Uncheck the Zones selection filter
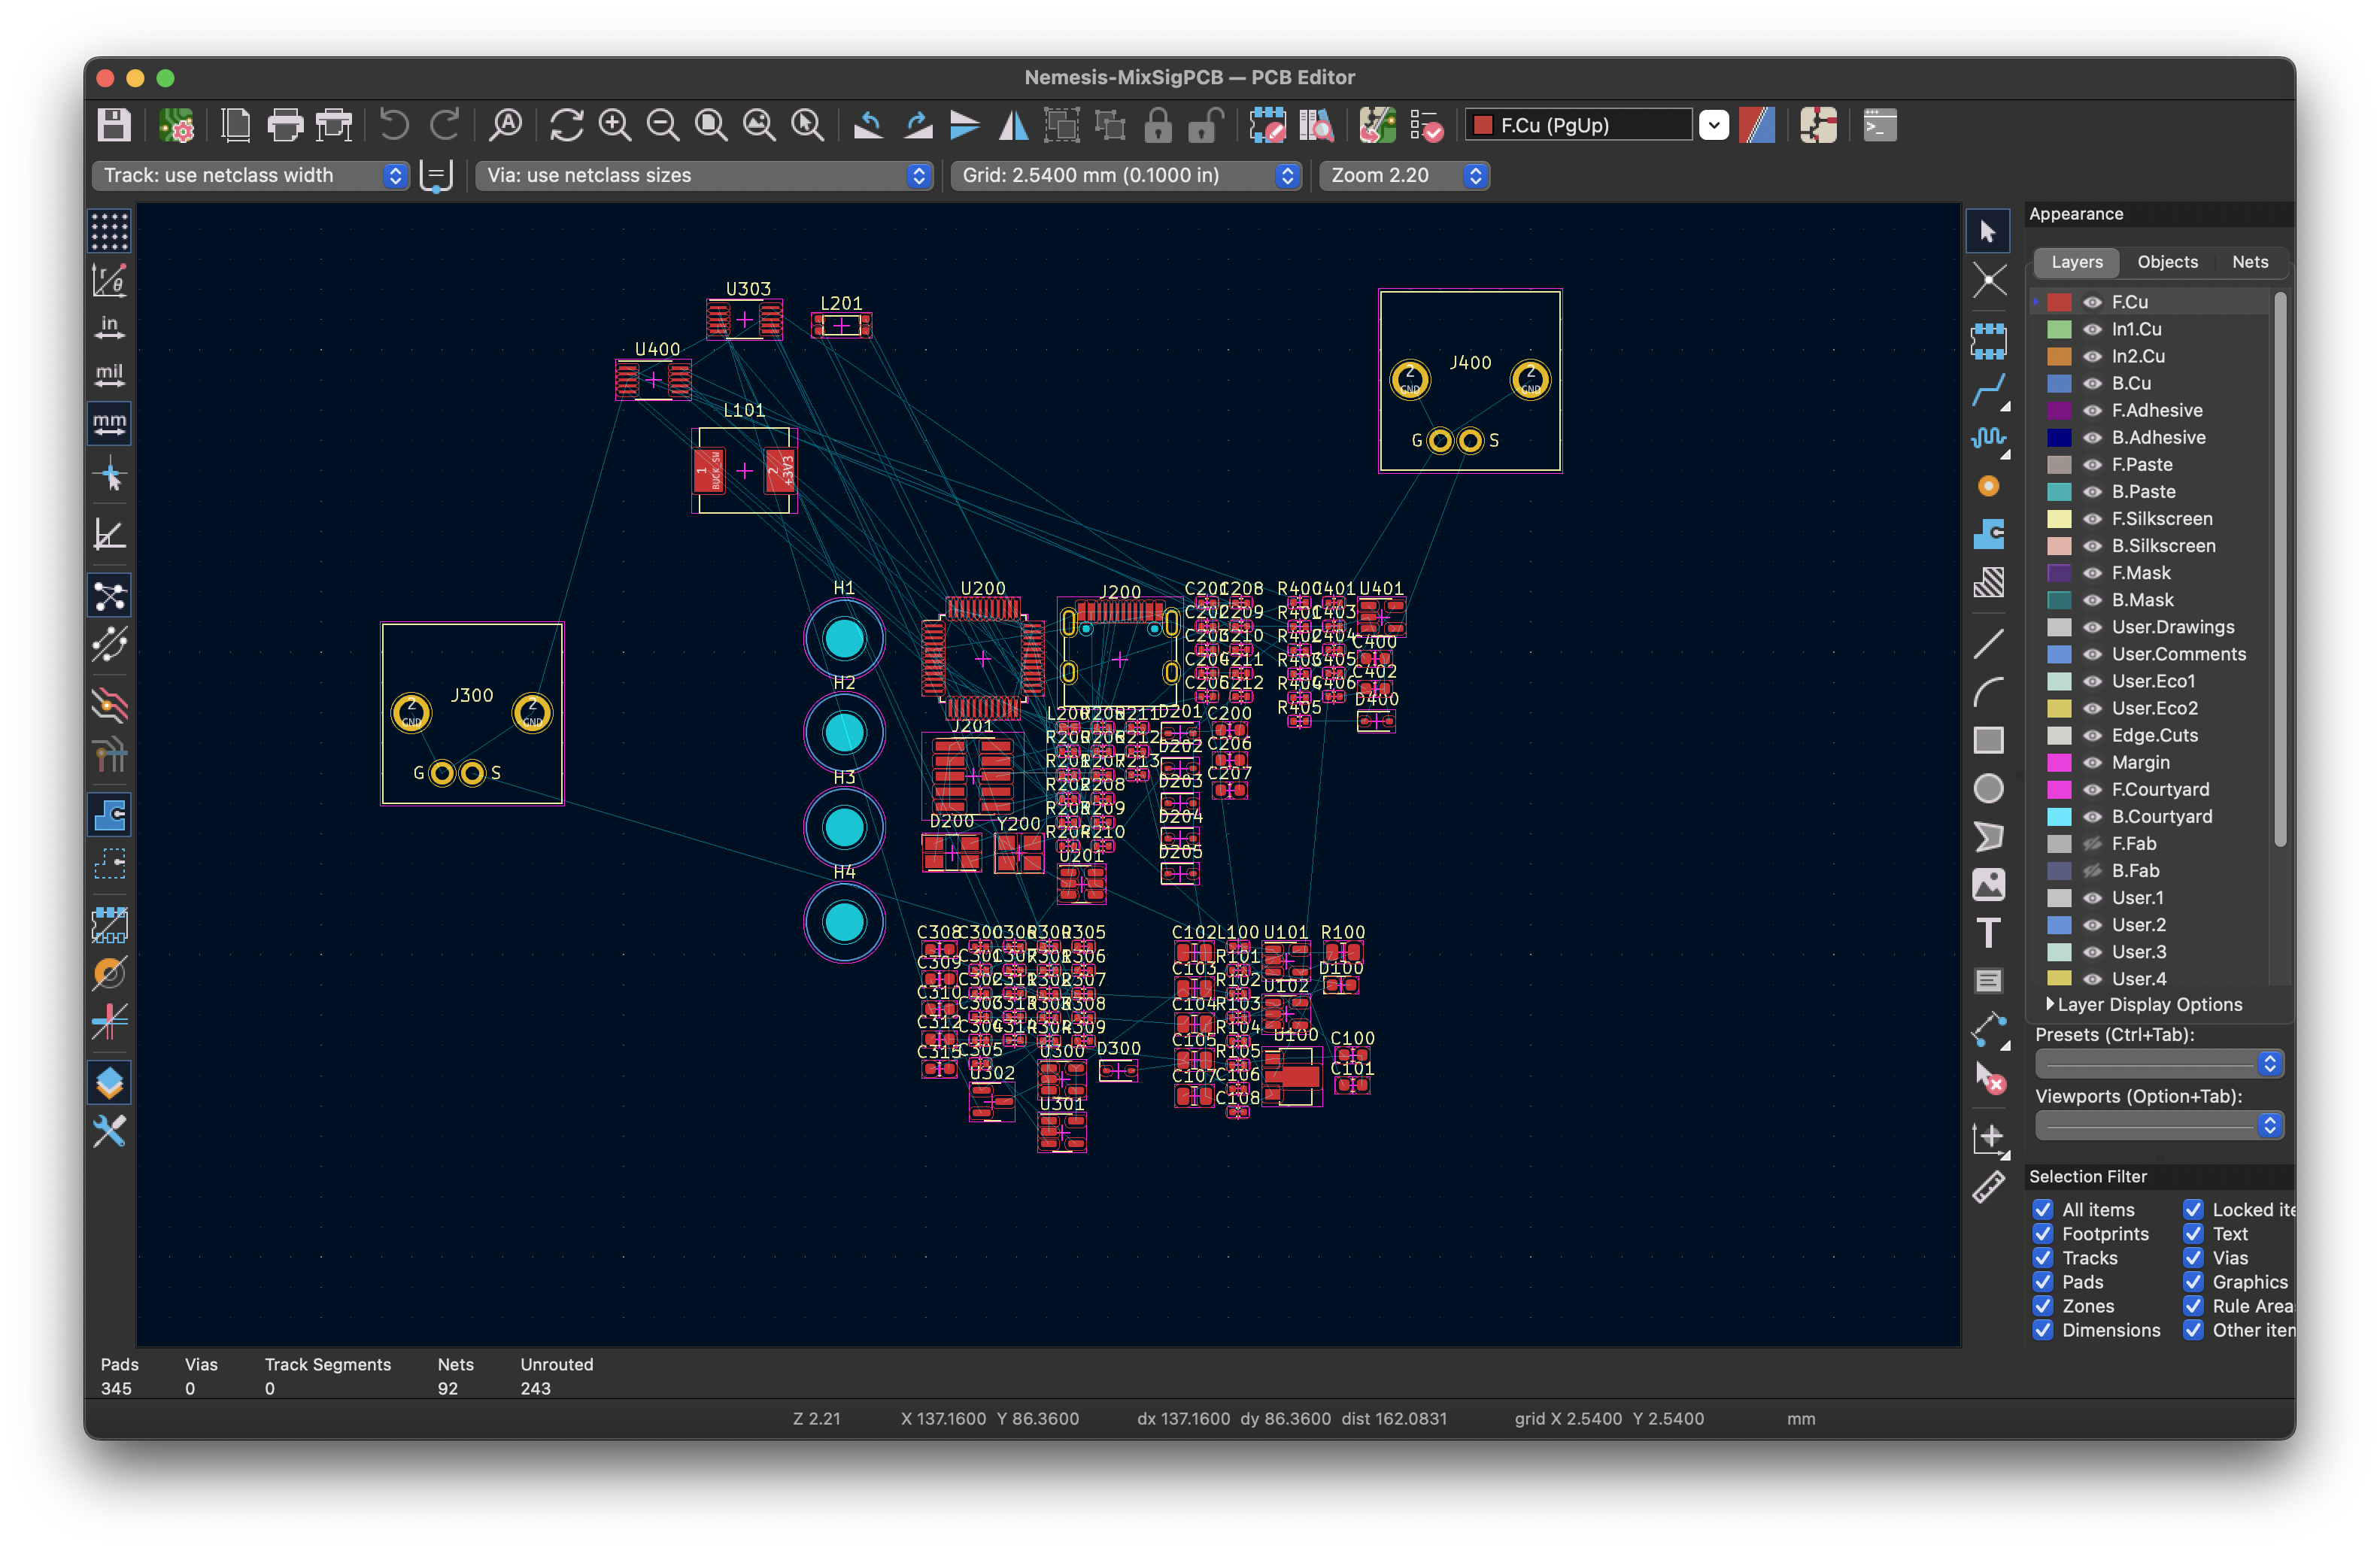The image size is (2380, 1551). pyautogui.click(x=2043, y=1306)
